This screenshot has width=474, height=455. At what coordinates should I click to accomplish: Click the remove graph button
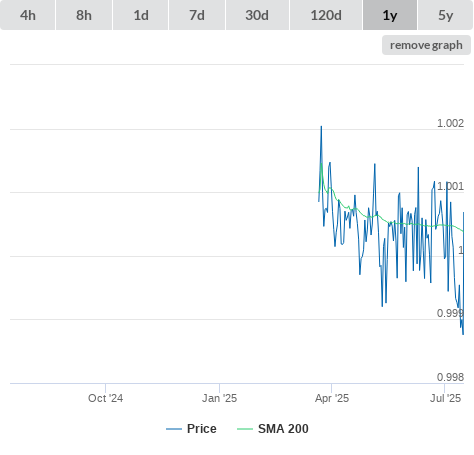click(426, 45)
